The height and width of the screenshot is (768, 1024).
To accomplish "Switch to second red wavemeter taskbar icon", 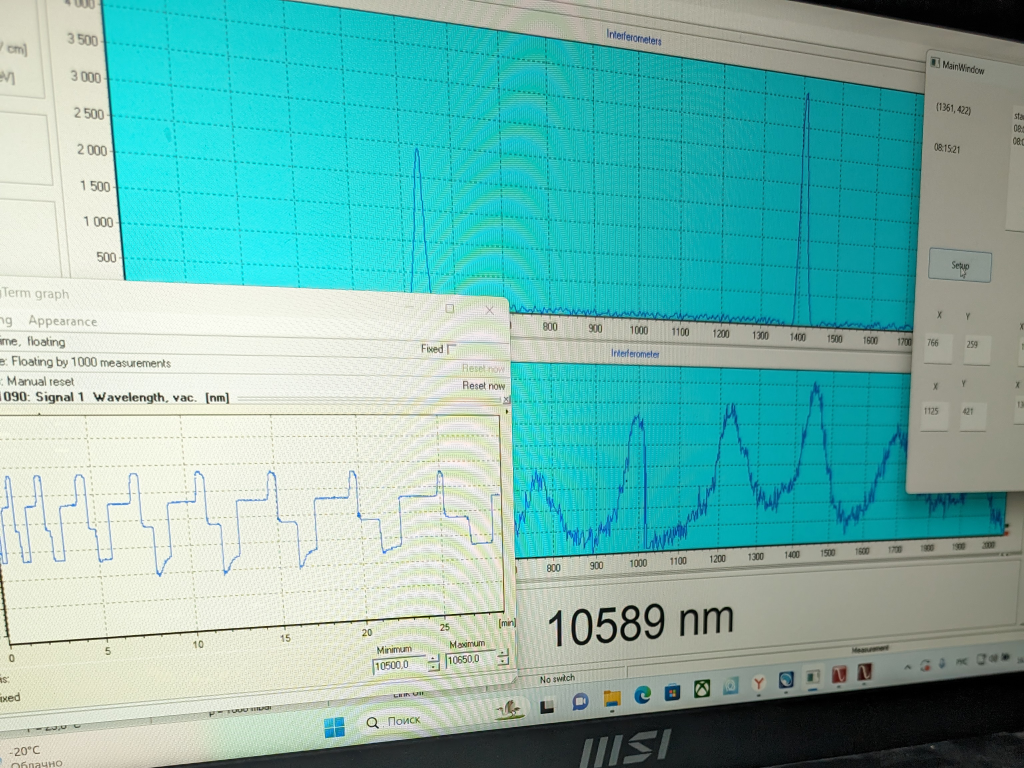I will click(865, 671).
